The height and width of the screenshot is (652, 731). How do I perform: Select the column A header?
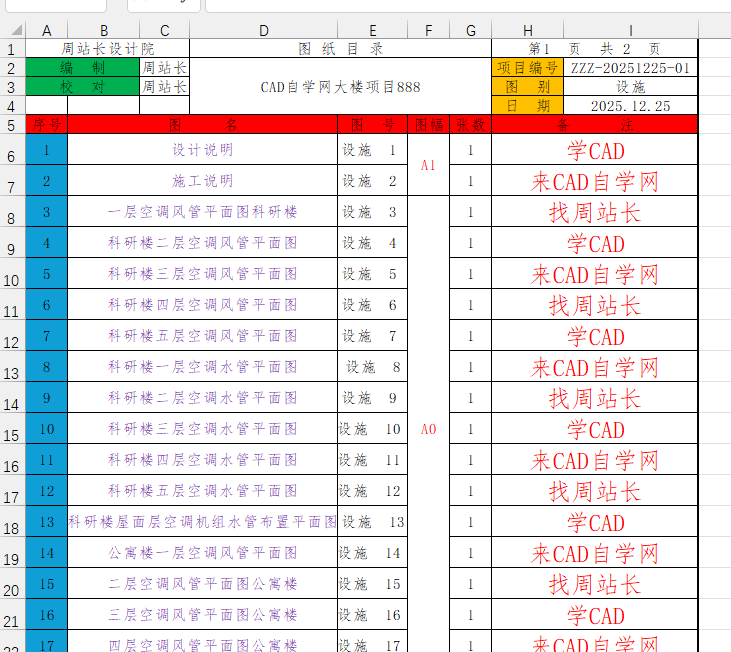coord(46,30)
